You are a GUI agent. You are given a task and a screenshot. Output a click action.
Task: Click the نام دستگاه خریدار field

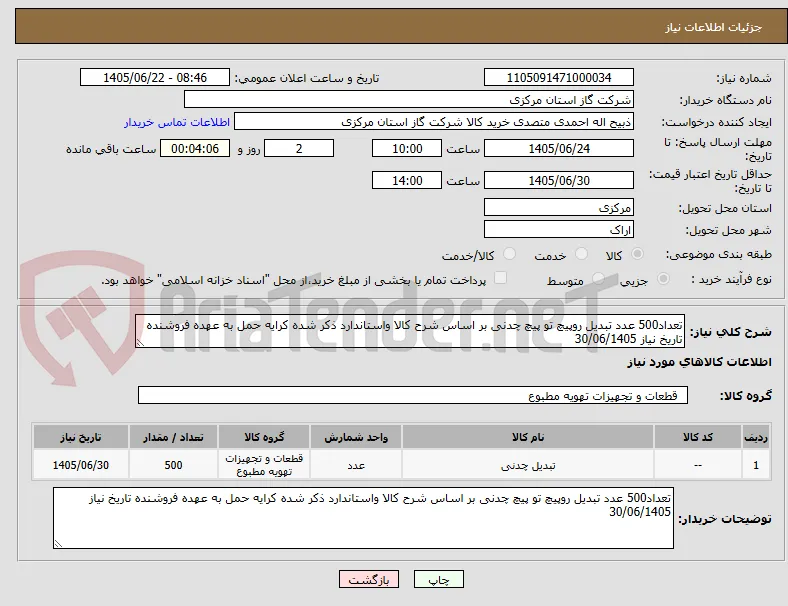point(409,99)
